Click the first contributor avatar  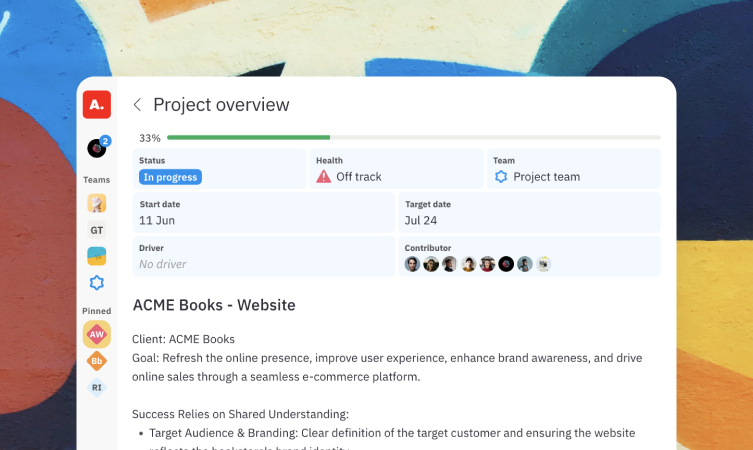[x=412, y=264]
